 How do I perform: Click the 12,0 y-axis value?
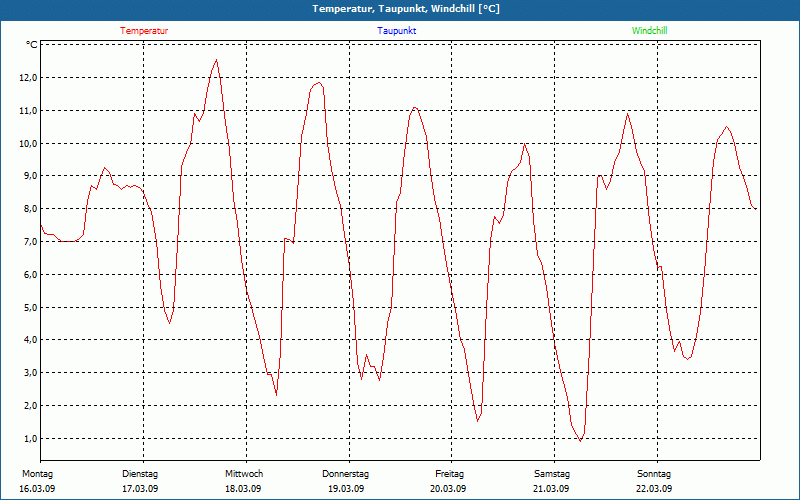click(29, 78)
